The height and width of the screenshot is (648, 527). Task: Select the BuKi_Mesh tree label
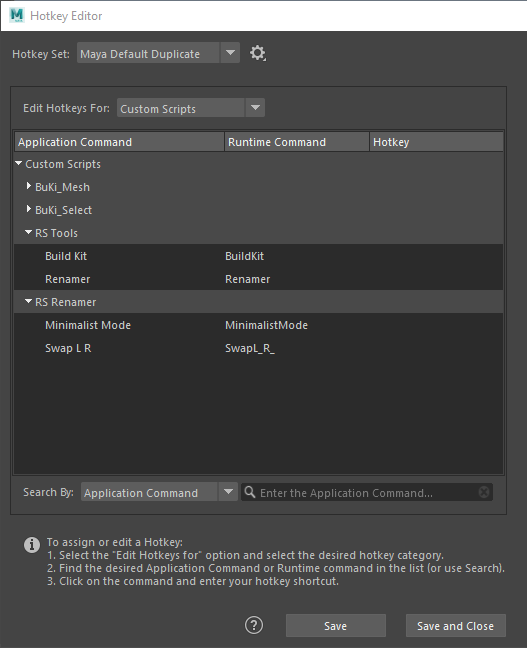pos(62,187)
